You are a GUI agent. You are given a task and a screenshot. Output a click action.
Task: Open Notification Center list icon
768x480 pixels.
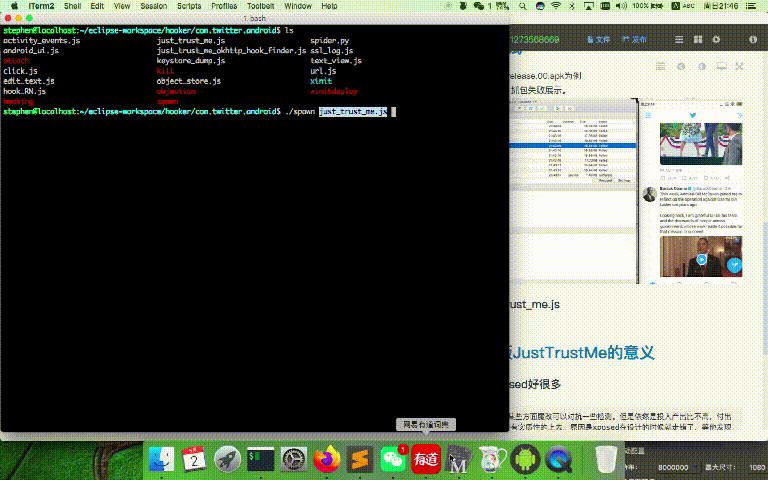pos(751,6)
